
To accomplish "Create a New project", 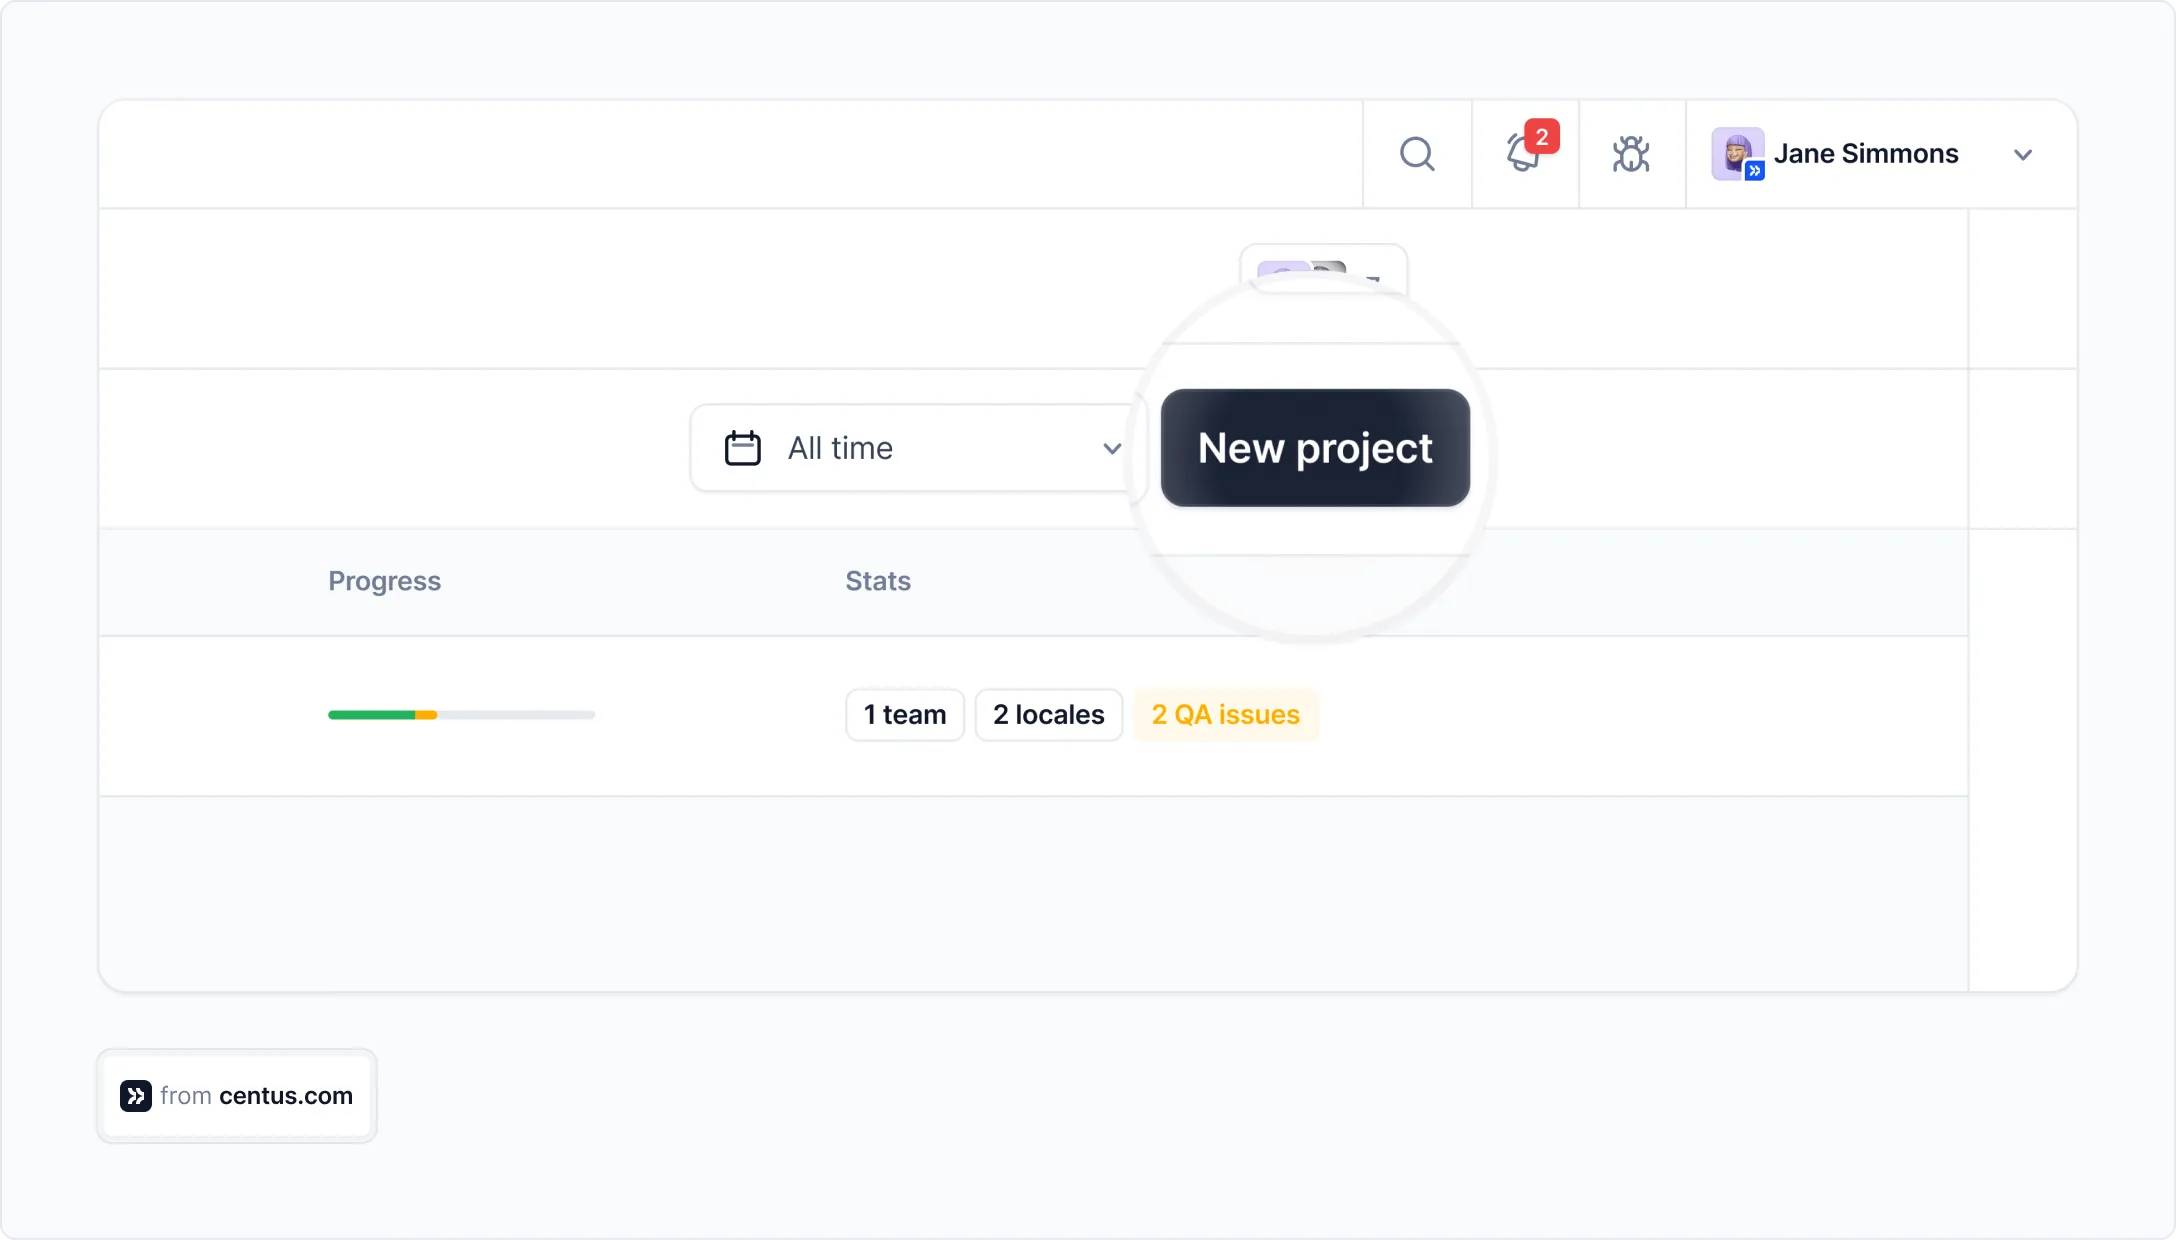I will (x=1315, y=448).
